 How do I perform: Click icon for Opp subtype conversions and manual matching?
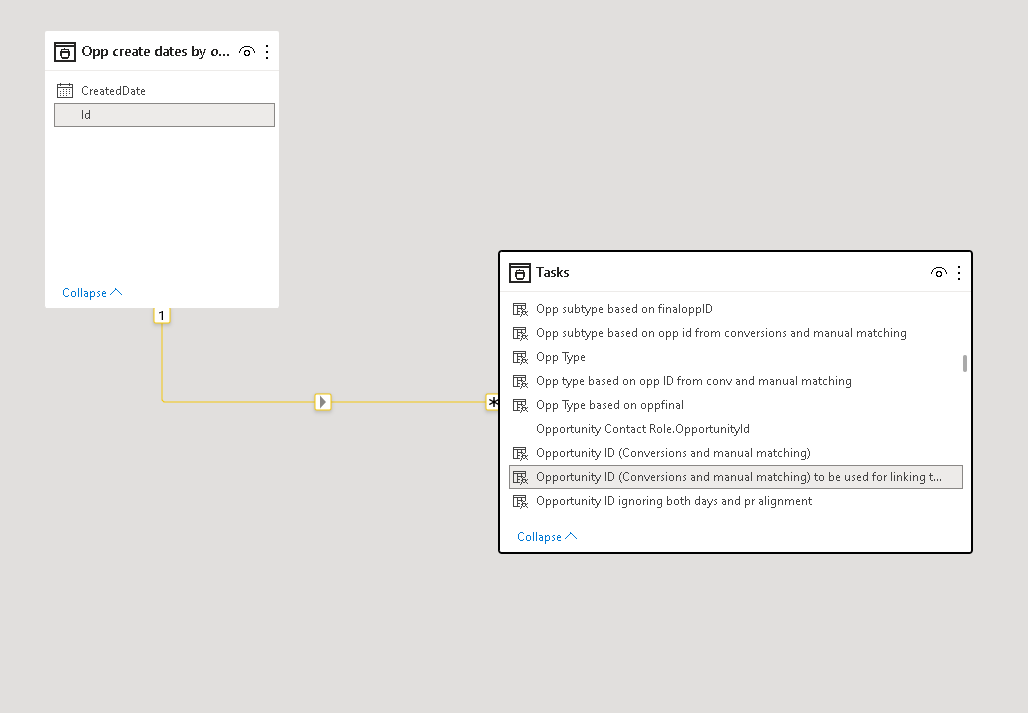coord(520,334)
